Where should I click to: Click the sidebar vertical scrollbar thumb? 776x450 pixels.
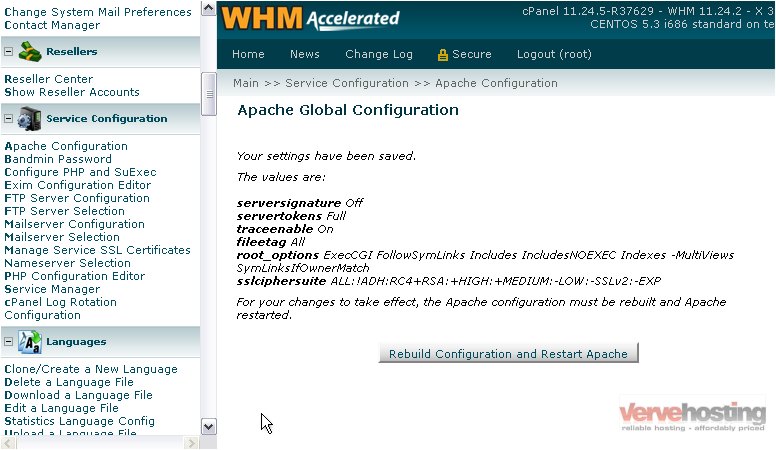(x=209, y=94)
